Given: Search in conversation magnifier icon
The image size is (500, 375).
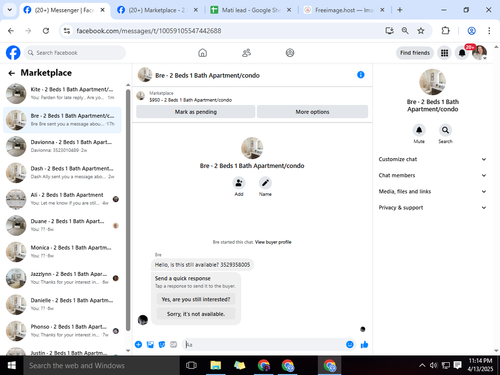Looking at the screenshot, I should tap(445, 130).
